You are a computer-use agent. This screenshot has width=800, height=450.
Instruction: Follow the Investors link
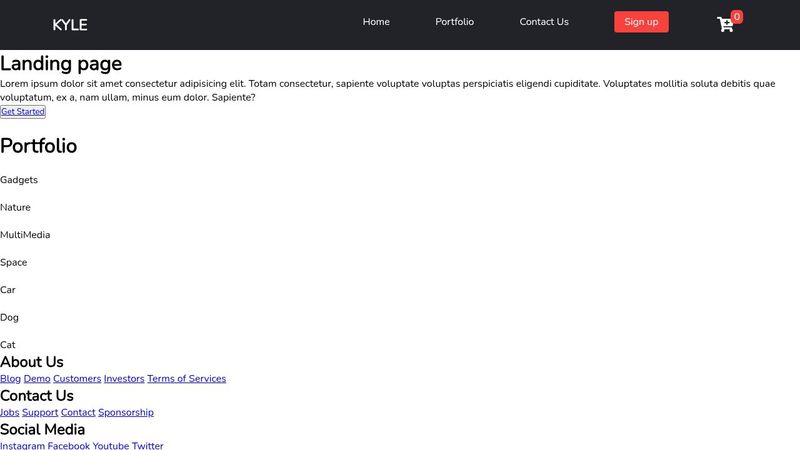pos(124,379)
